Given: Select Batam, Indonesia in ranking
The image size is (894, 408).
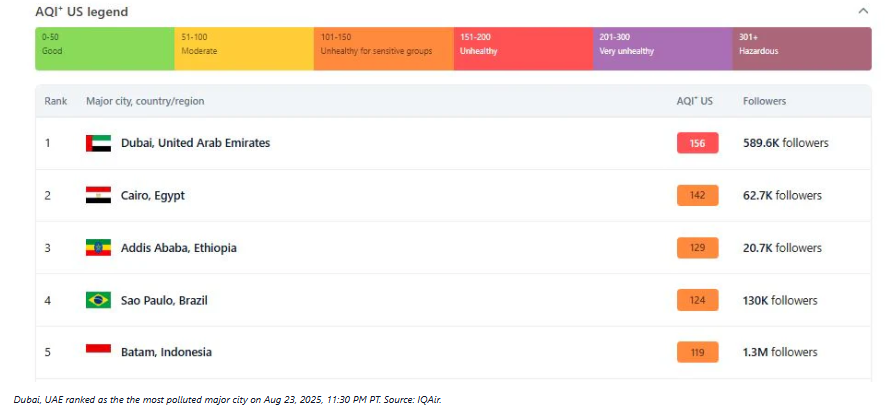Looking at the screenshot, I should tap(166, 352).
